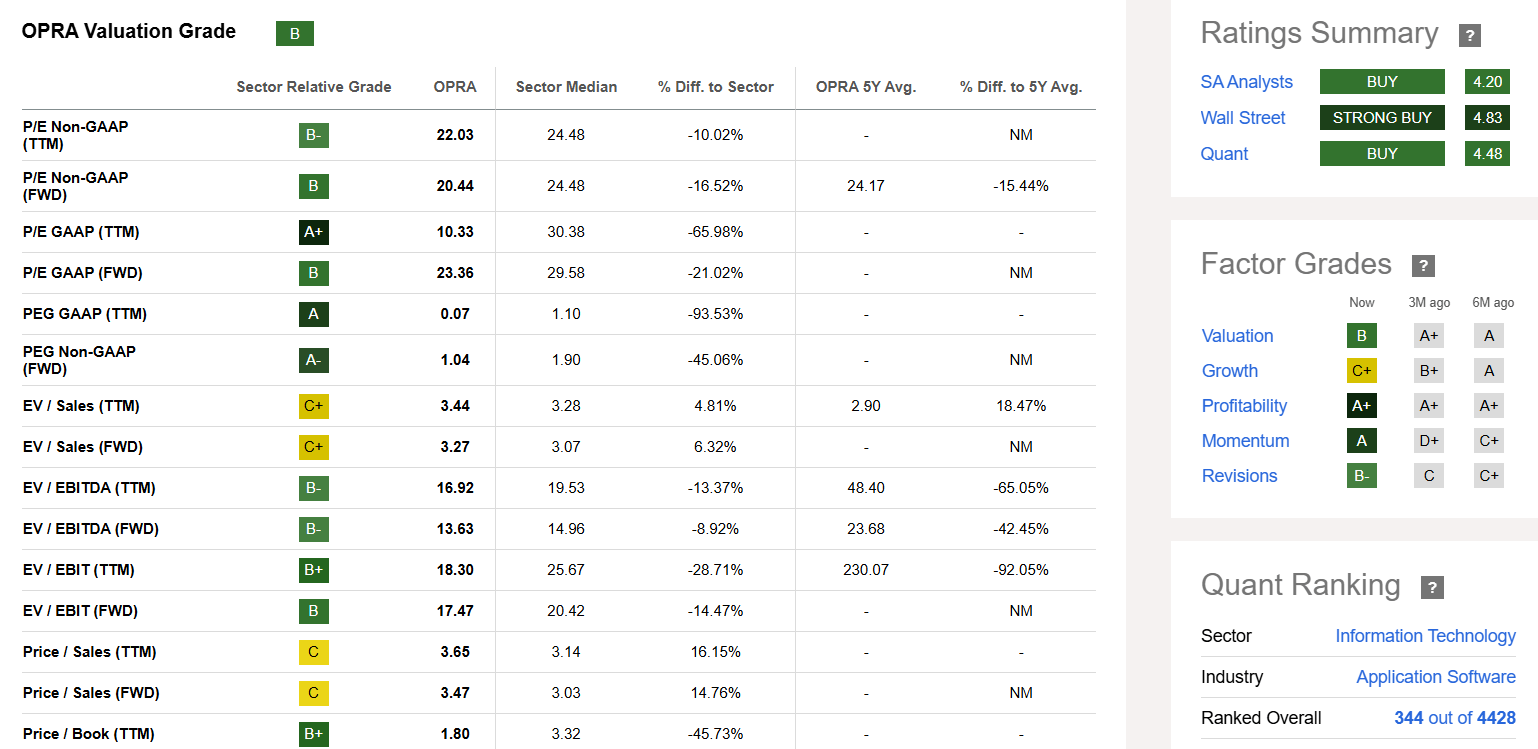Open the Application Software industry link
Screen dimensions: 1538x749
pos(1435,677)
